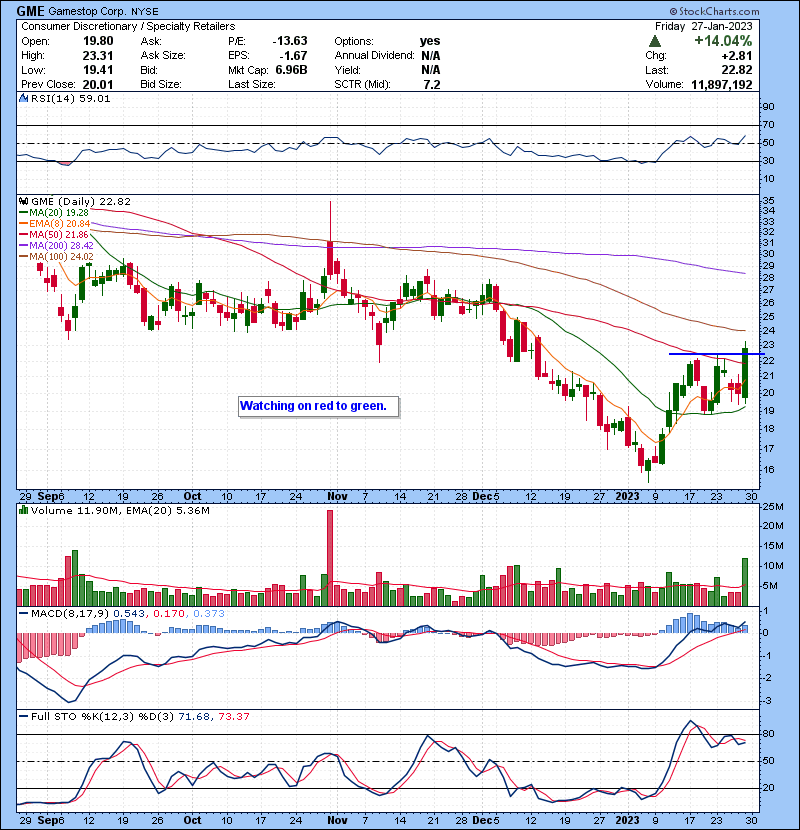Click the Bid Size label

point(161,84)
